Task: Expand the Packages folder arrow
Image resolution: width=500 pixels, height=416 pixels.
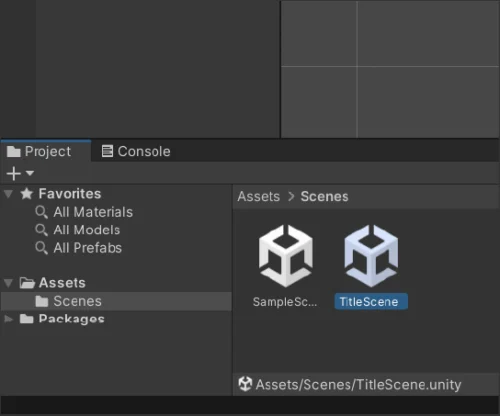Action: click(8, 319)
